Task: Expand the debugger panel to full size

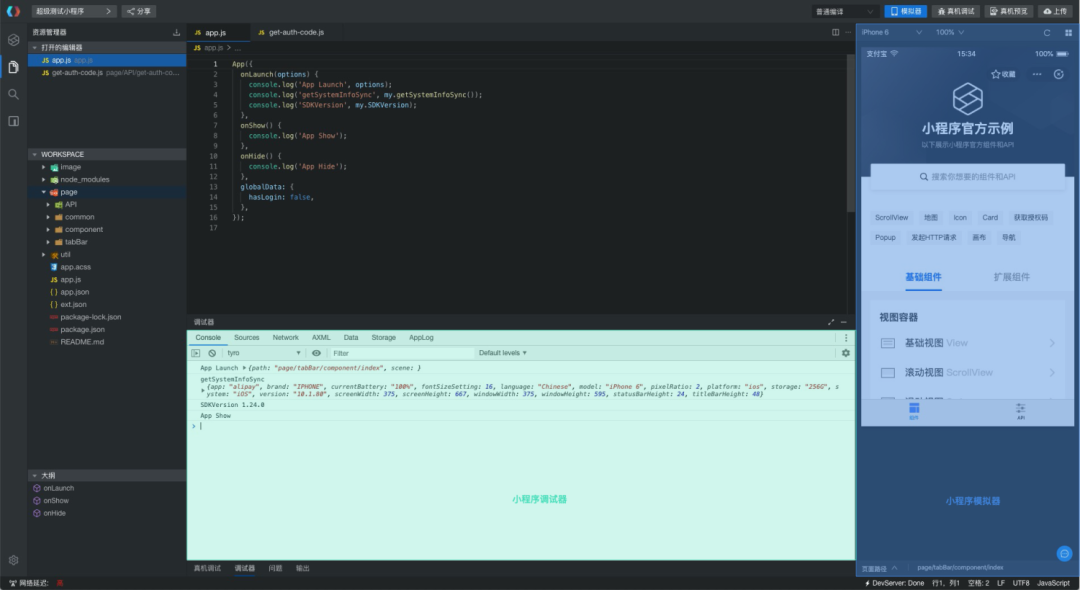Action: coord(831,322)
